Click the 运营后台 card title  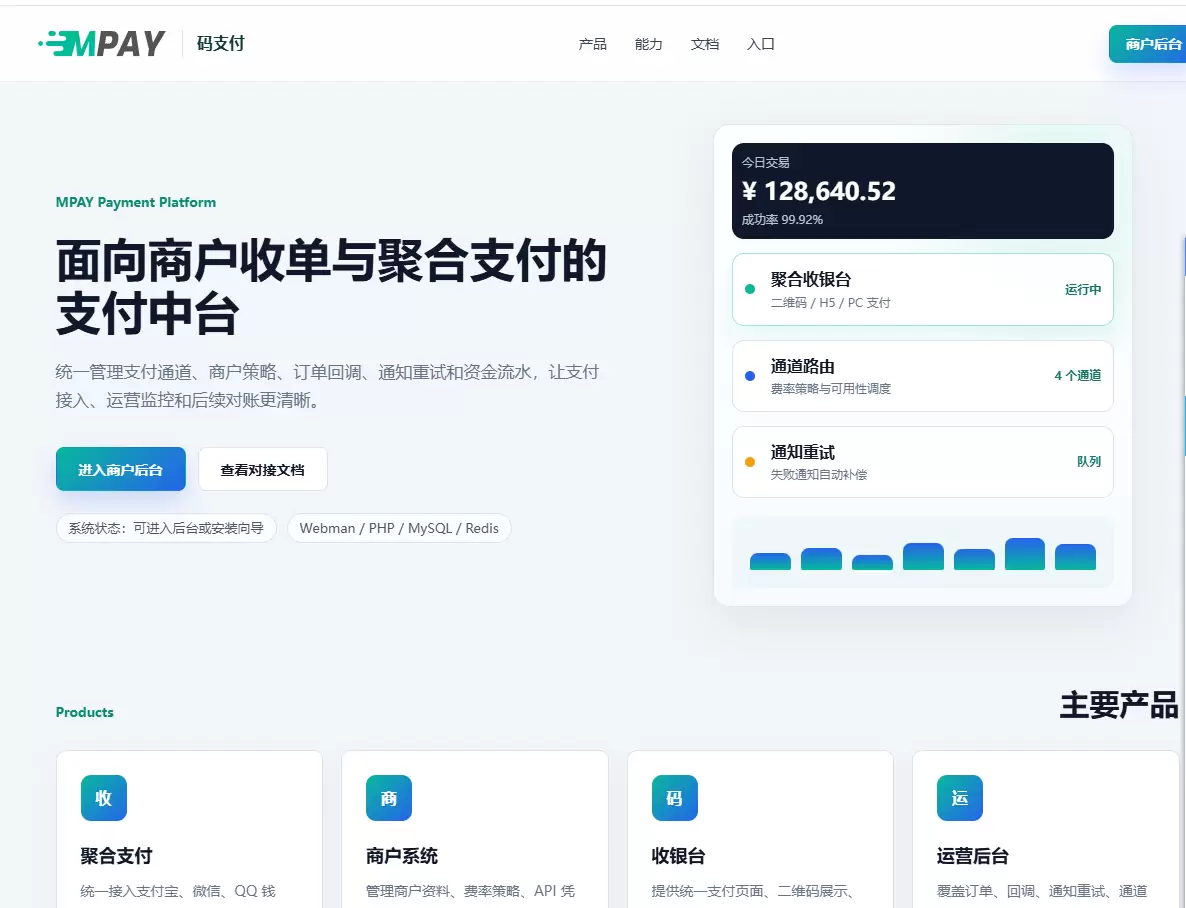click(973, 856)
